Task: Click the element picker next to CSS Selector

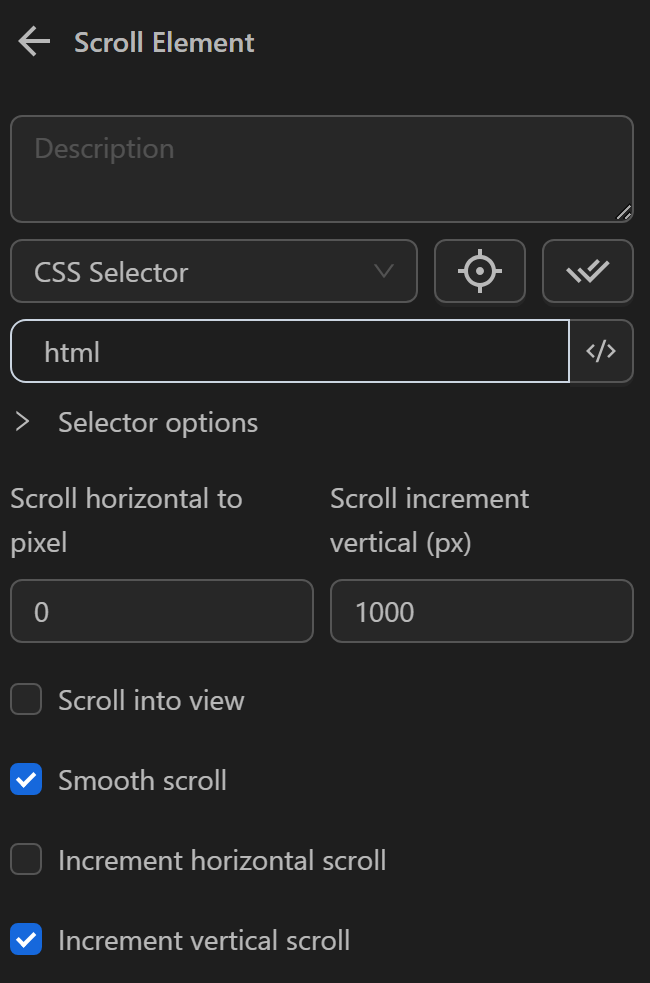Action: coord(479,271)
